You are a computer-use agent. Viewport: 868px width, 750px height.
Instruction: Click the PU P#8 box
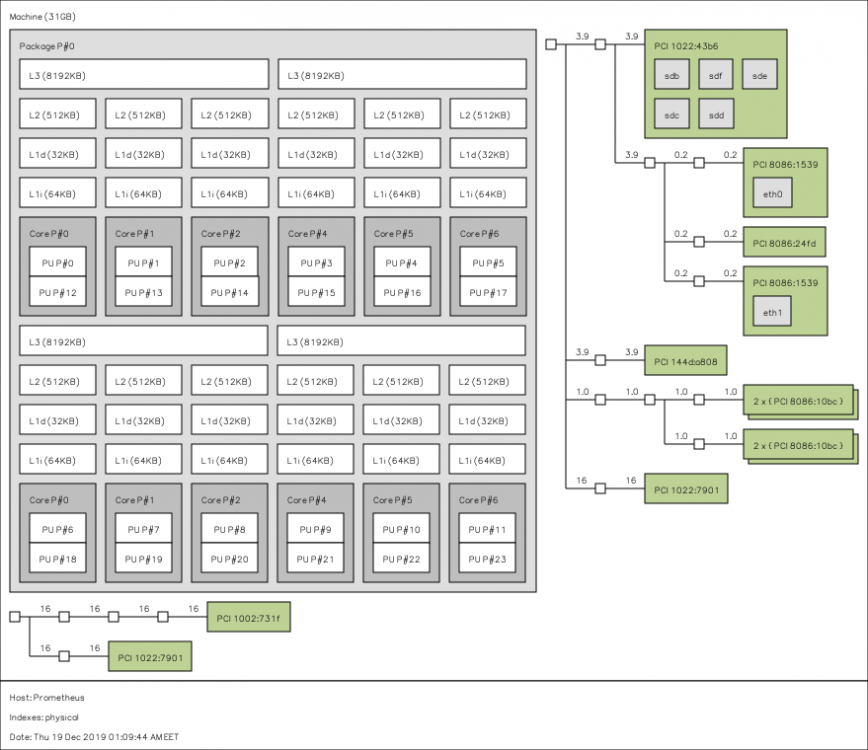click(229, 528)
